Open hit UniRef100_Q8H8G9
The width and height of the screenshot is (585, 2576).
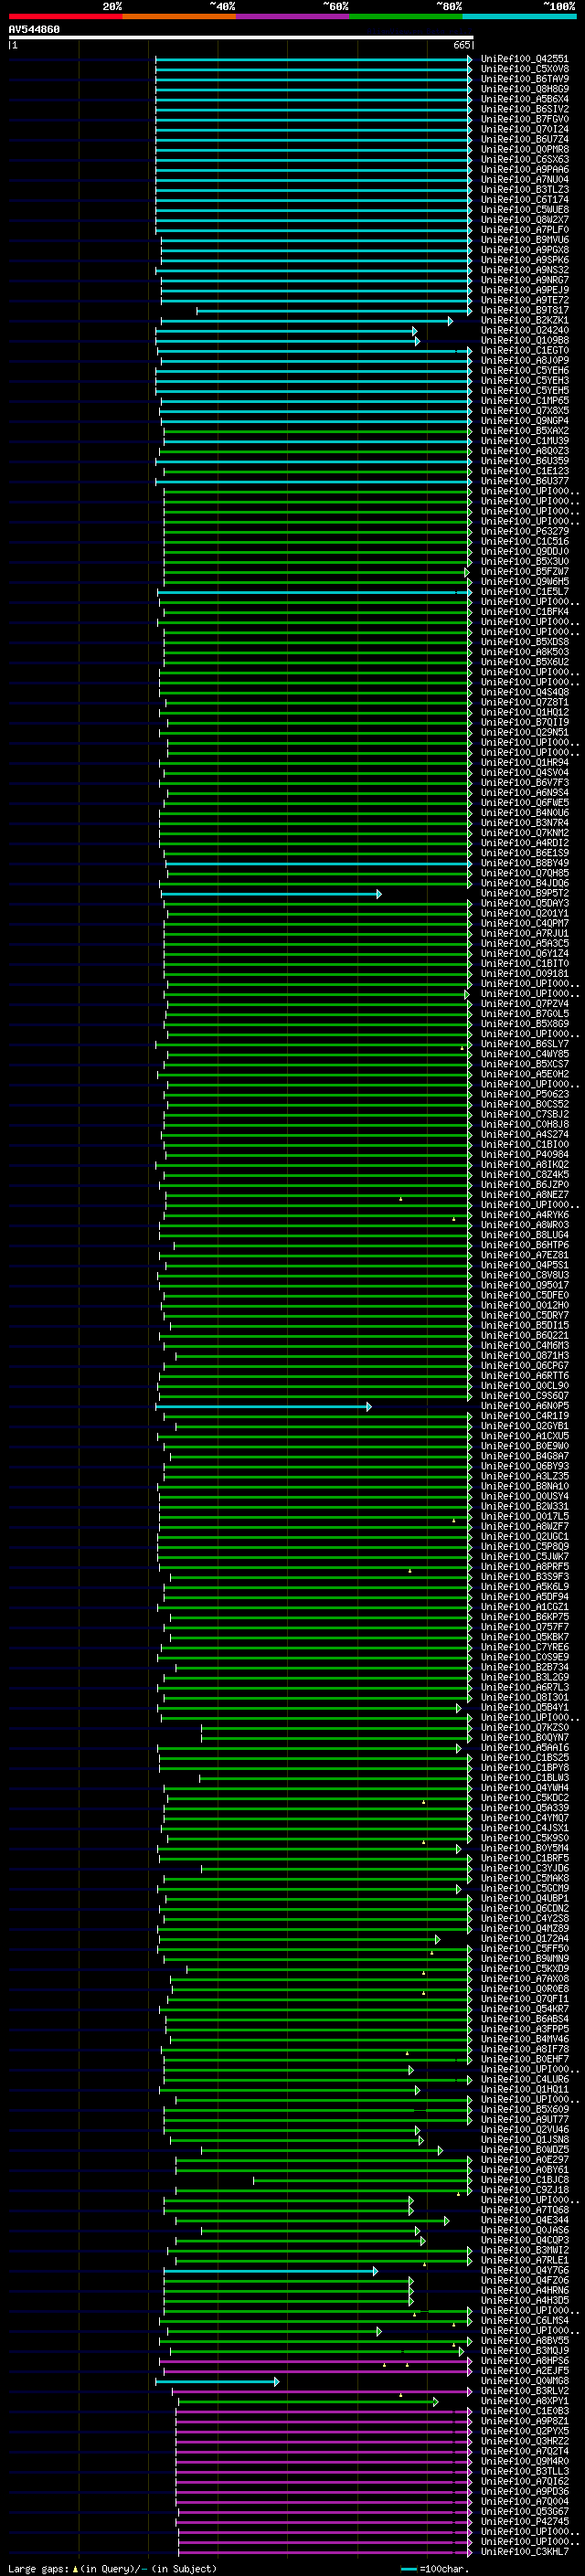point(525,89)
